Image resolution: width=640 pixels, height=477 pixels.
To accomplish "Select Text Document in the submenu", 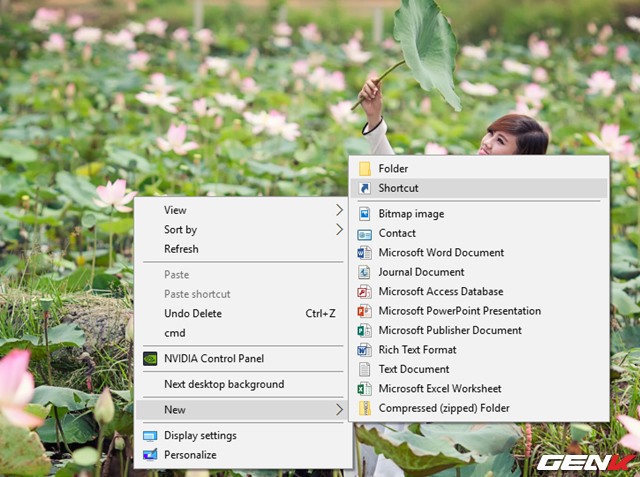I will (479, 369).
